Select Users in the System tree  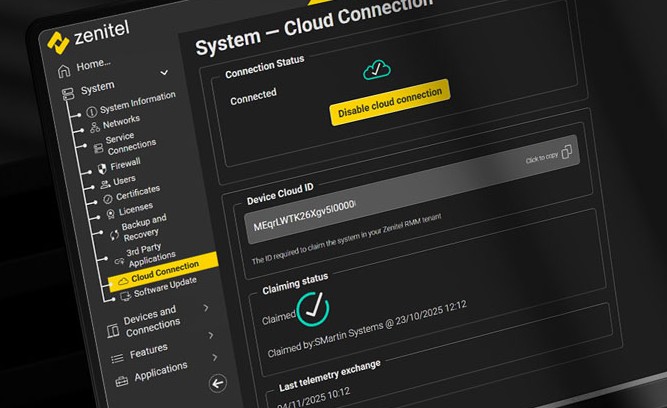[x=124, y=180]
